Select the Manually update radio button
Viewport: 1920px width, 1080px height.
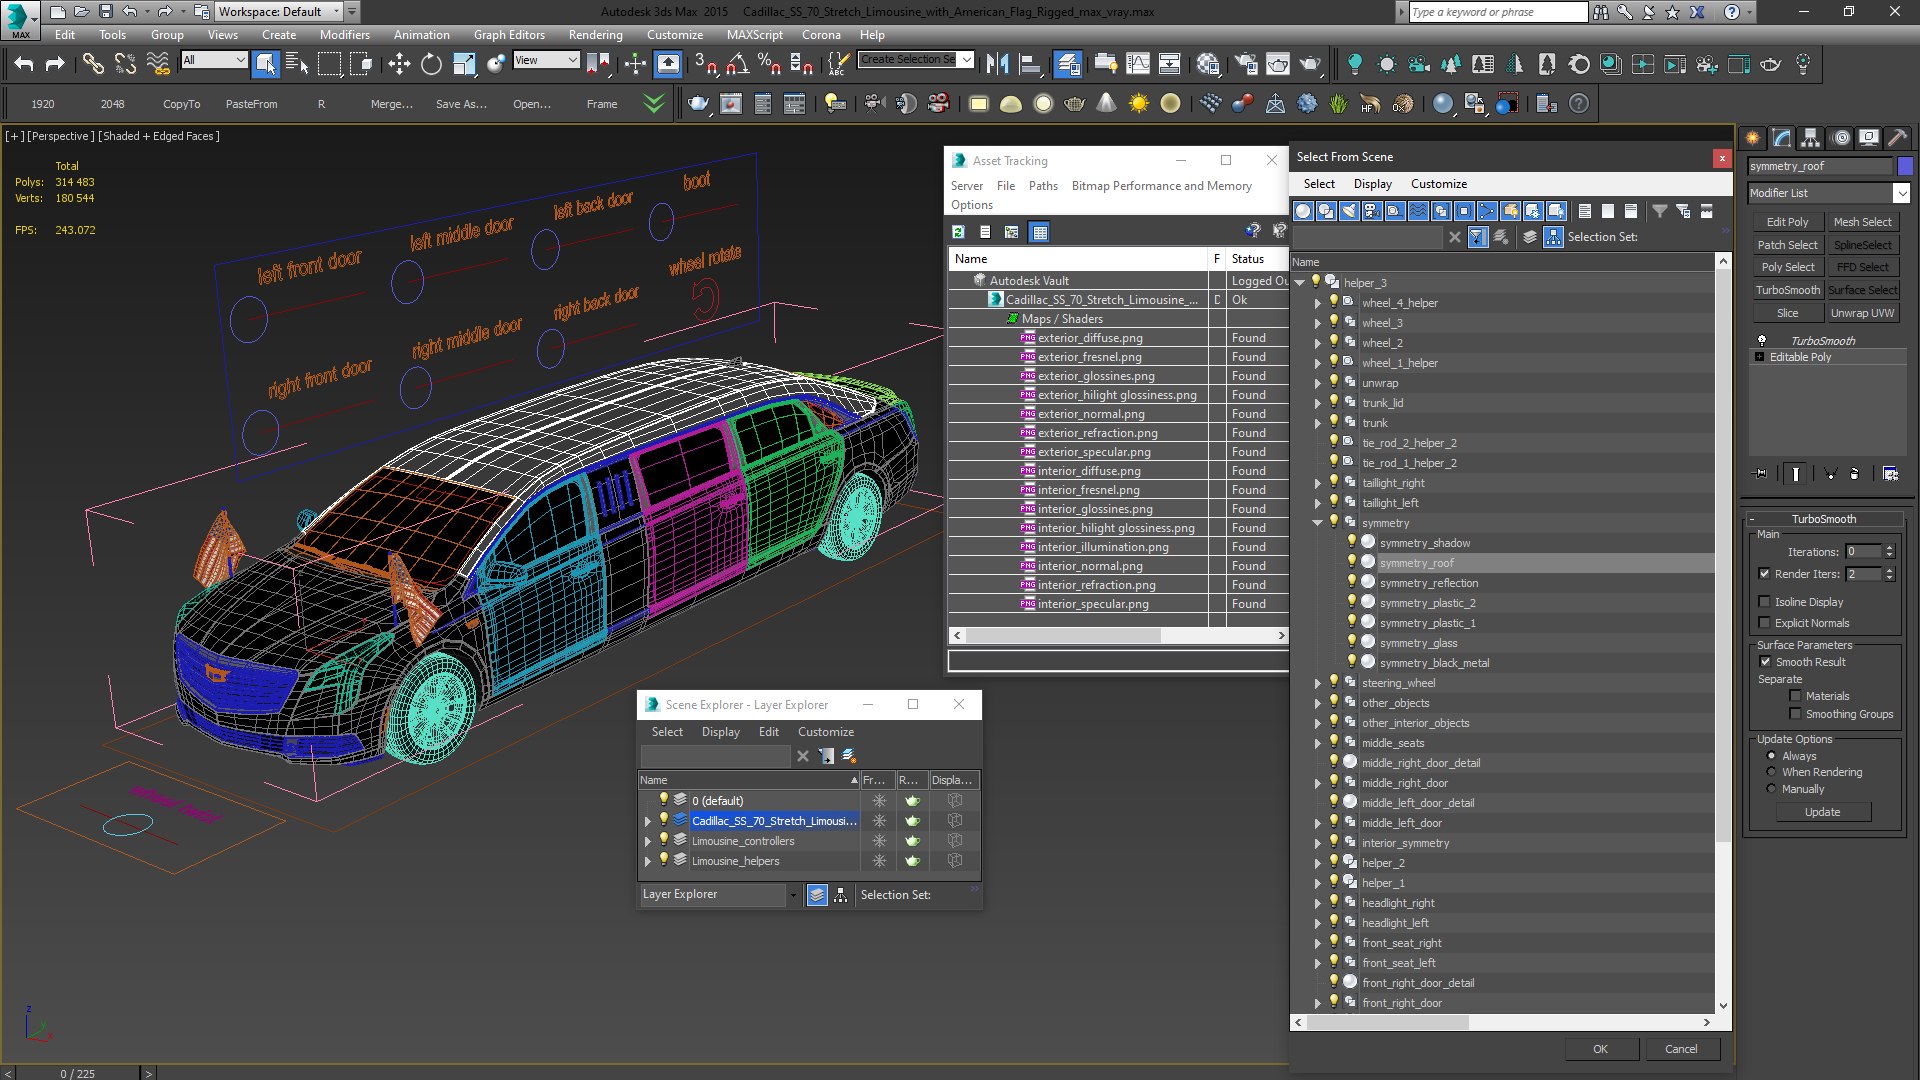pos(1771,789)
